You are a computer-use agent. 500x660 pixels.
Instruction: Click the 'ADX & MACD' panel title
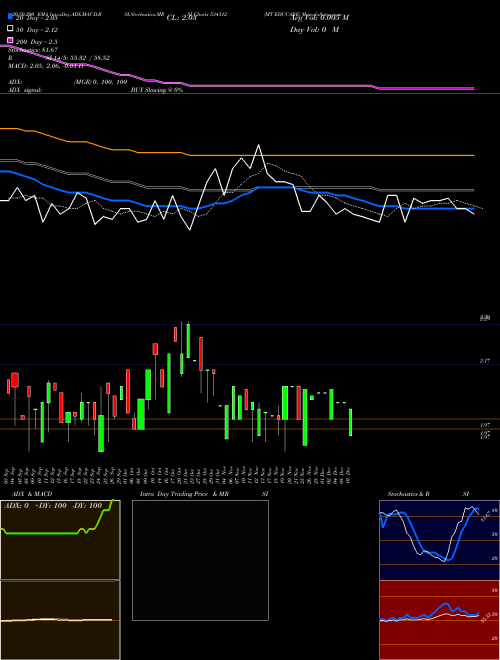point(32,494)
